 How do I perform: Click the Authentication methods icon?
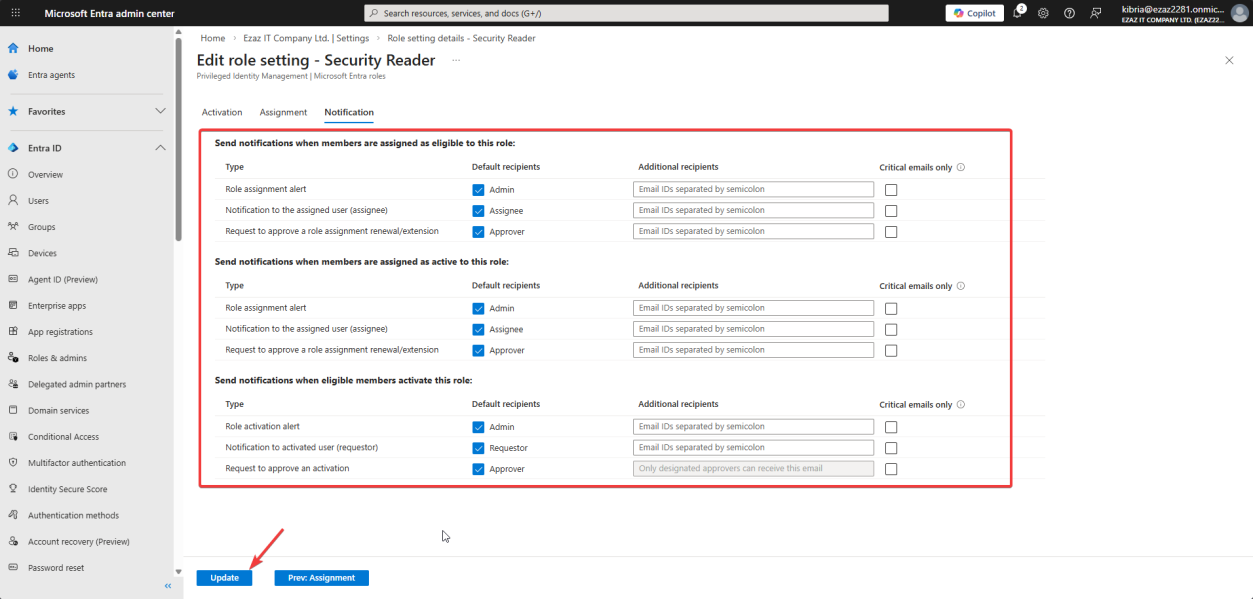point(13,515)
